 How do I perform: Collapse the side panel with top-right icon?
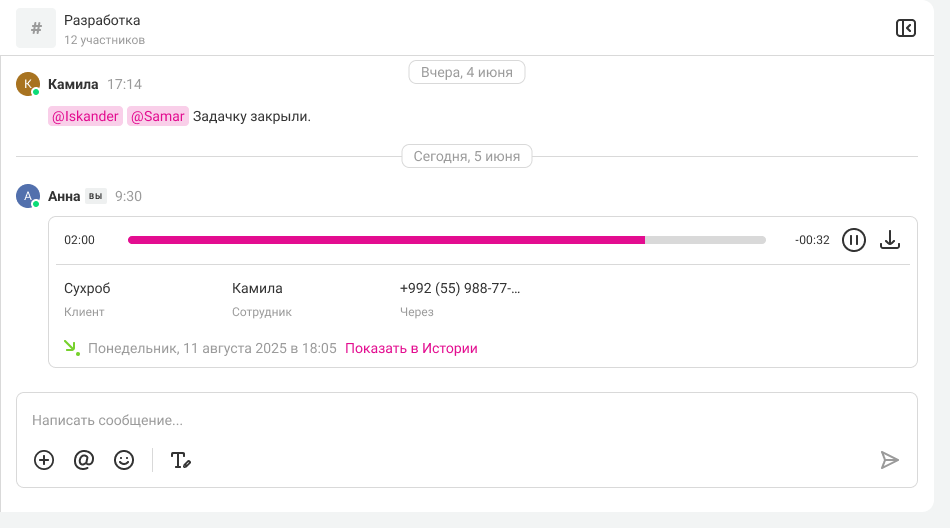pos(906,28)
